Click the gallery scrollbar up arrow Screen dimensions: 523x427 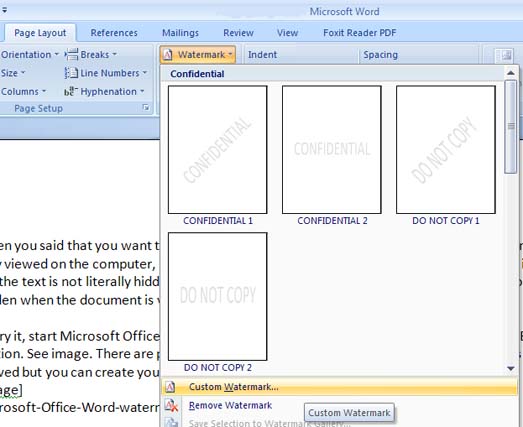511,73
